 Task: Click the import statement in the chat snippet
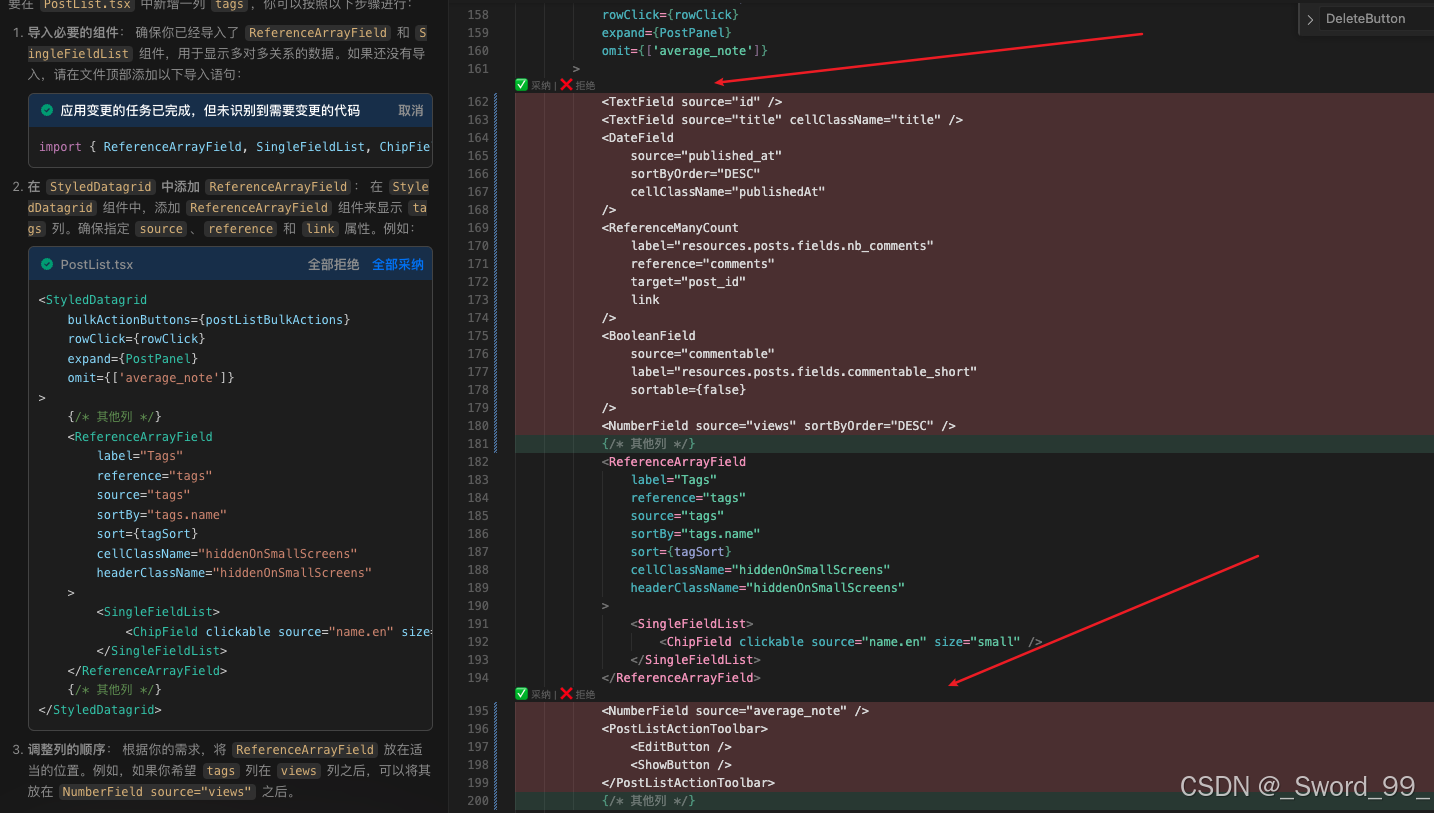235,147
